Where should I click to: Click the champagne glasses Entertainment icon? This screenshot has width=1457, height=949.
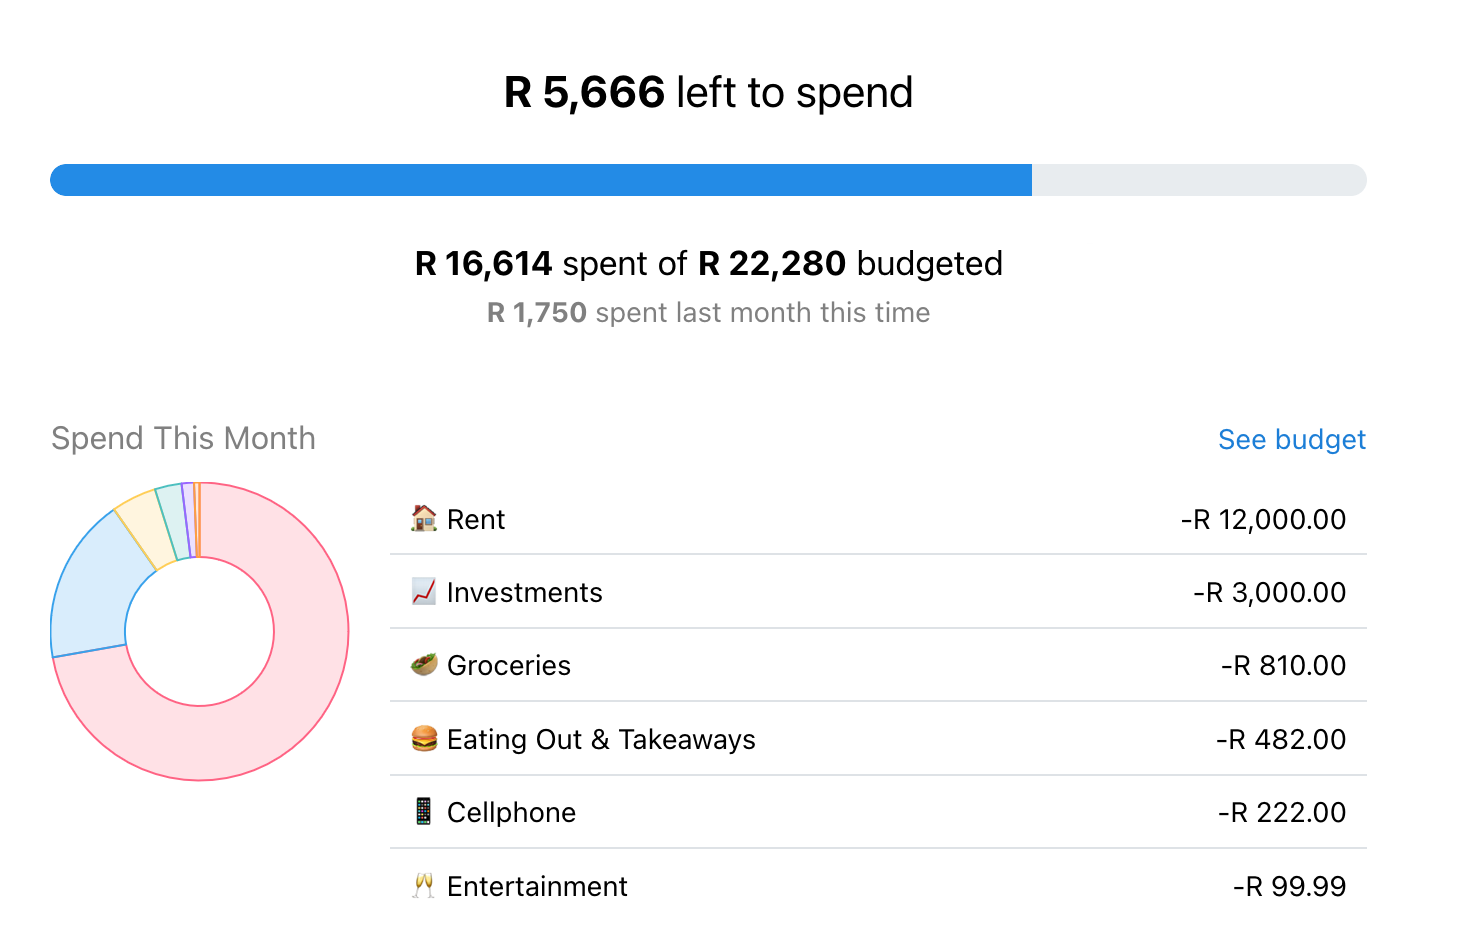pyautogui.click(x=424, y=885)
